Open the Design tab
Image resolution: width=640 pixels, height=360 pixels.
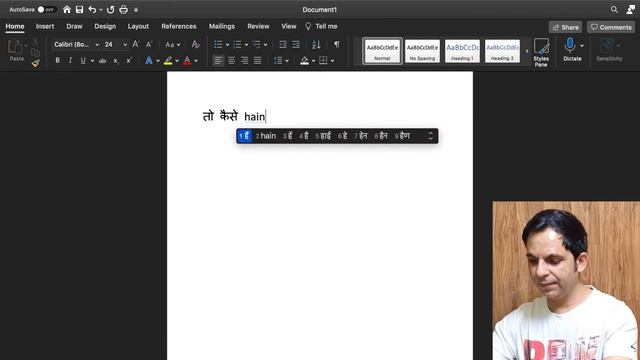(x=105, y=26)
